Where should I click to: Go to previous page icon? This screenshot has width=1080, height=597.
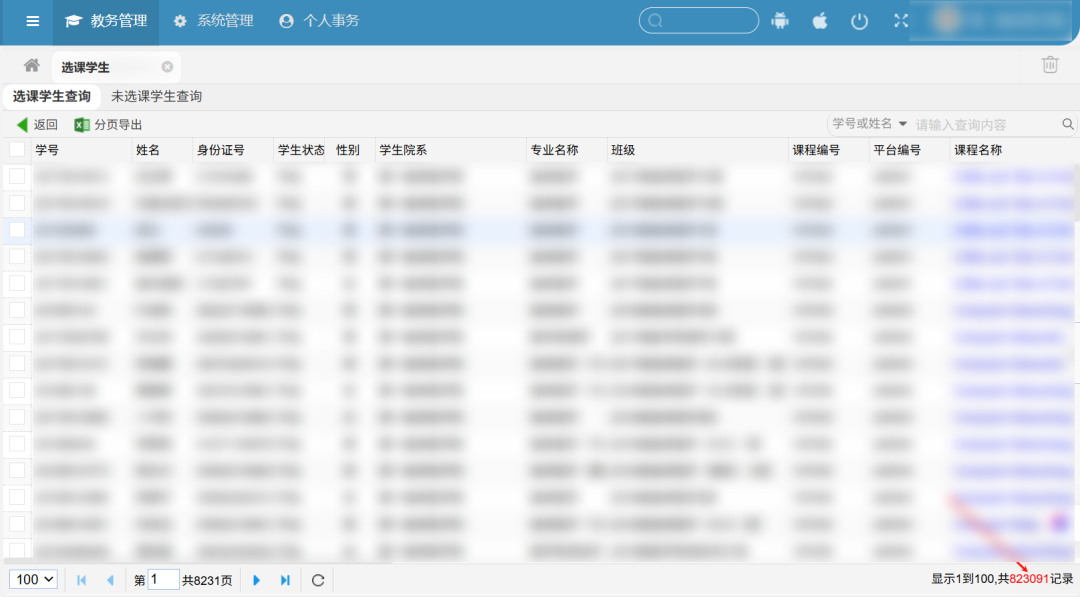click(110, 580)
